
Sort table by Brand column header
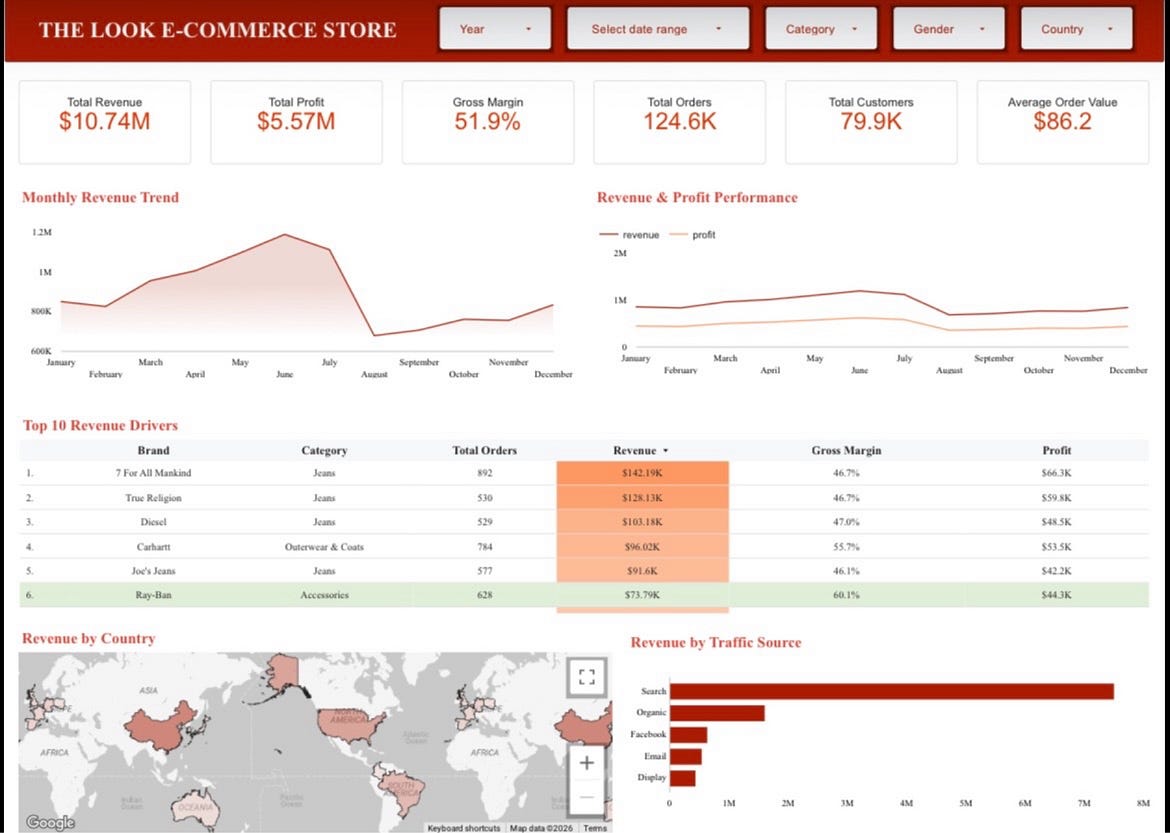(x=153, y=450)
